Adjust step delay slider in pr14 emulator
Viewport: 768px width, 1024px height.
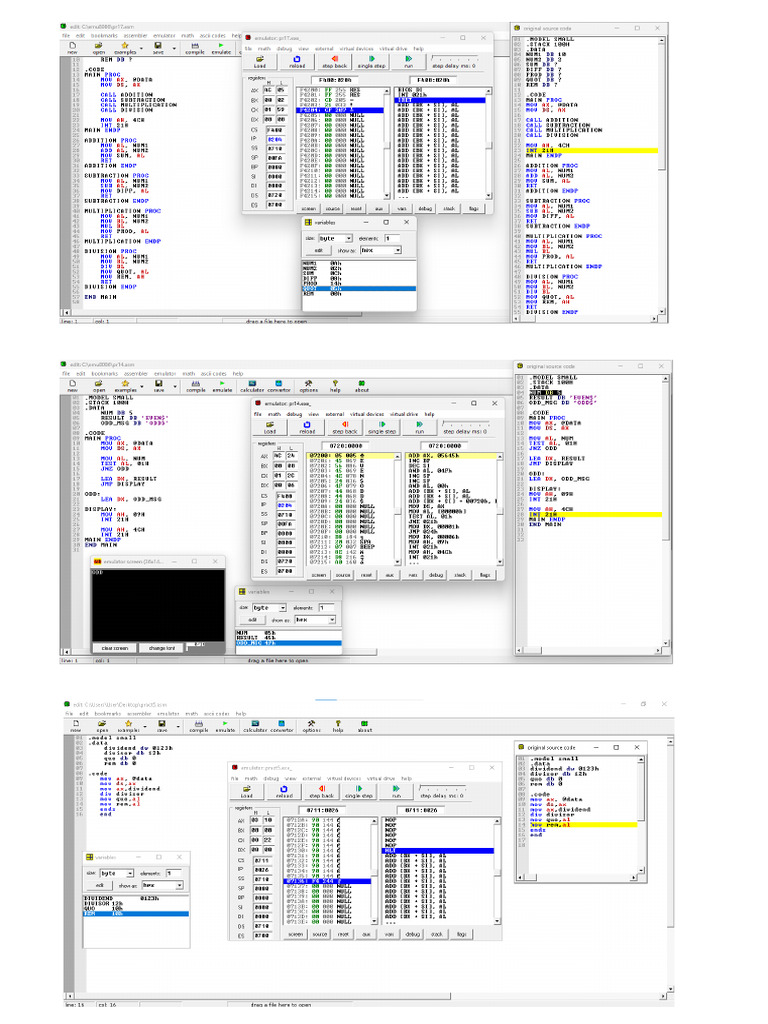pyautogui.click(x=468, y=424)
